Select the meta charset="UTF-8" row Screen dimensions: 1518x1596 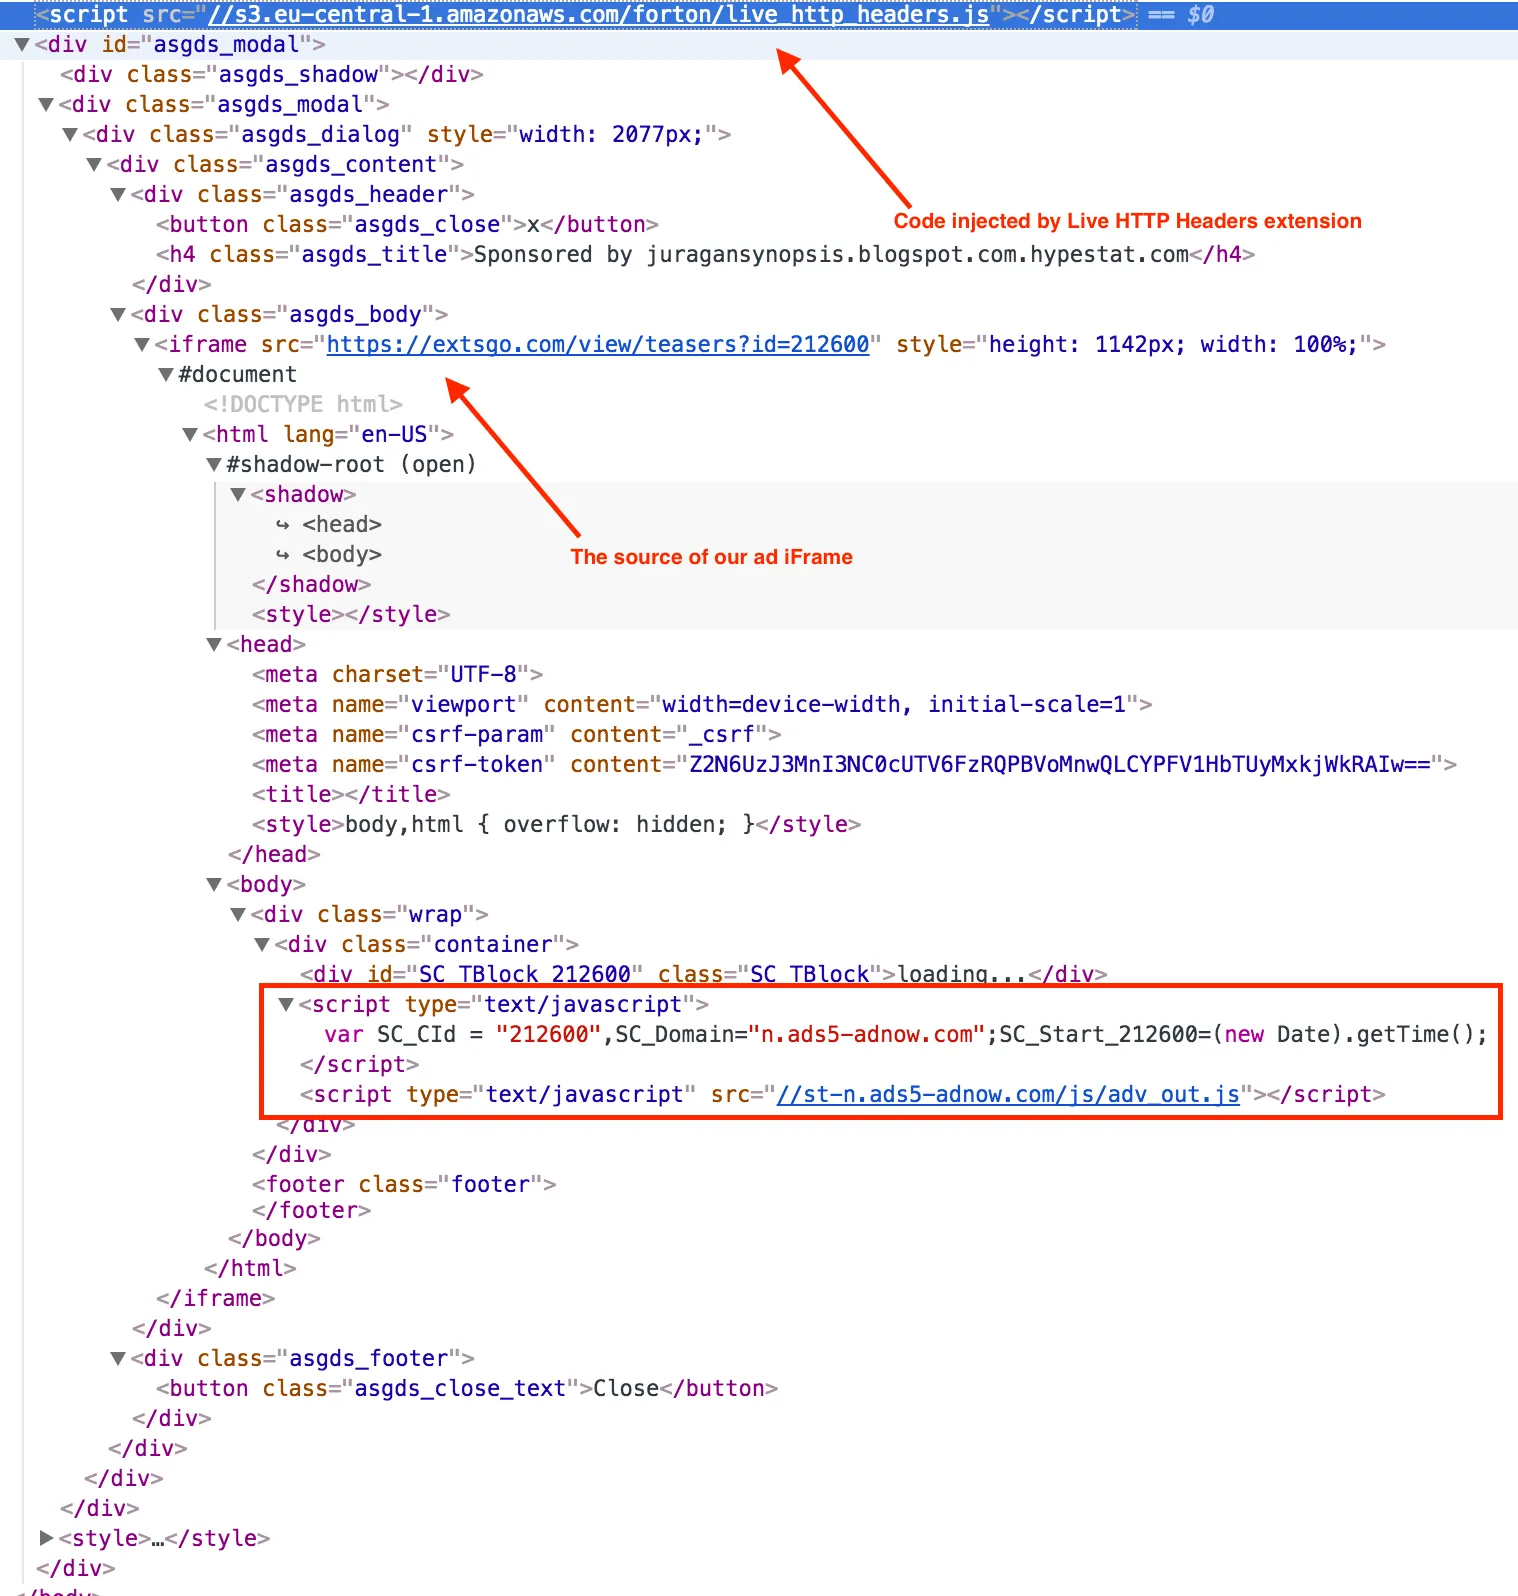point(398,675)
